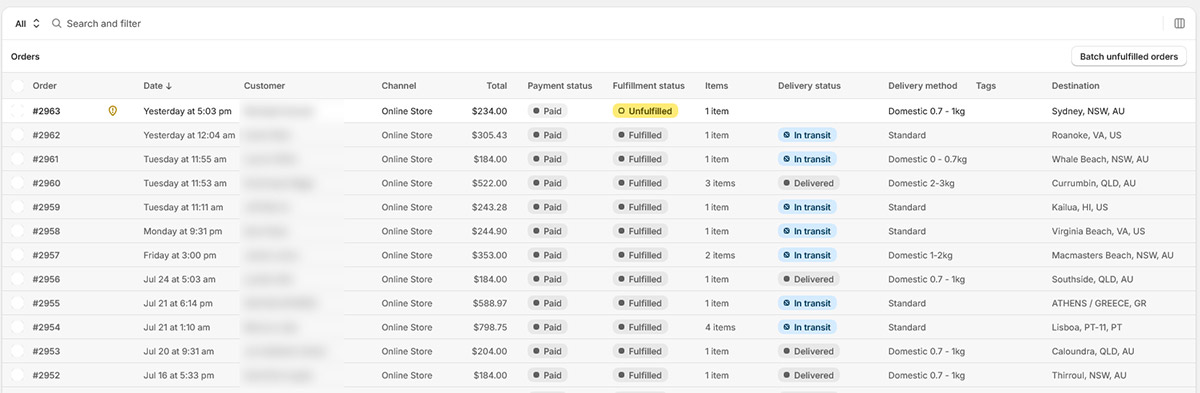The height and width of the screenshot is (393, 1200).
Task: Sort by the Customer column header
Action: point(264,86)
